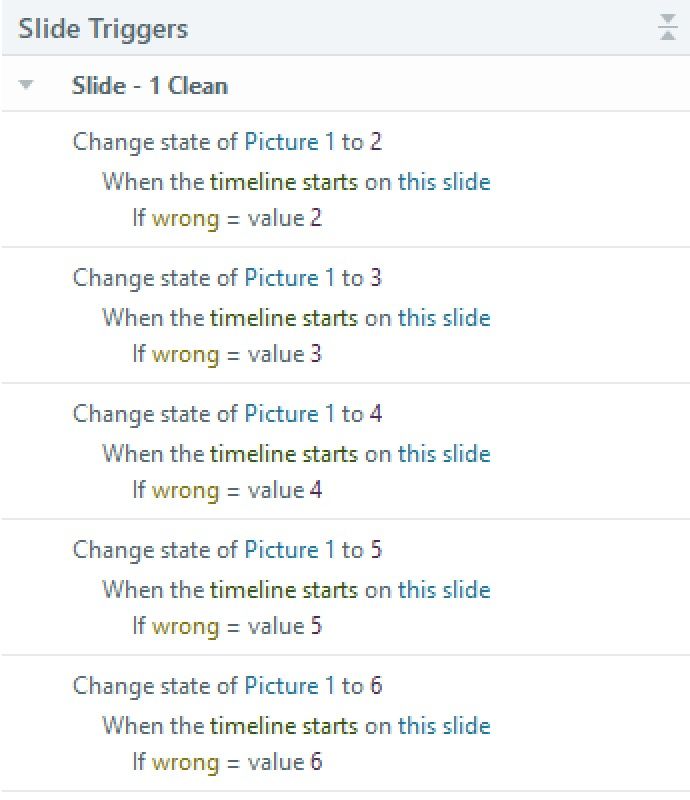Click Picture 1 link in state 5 trigger

[289, 550]
